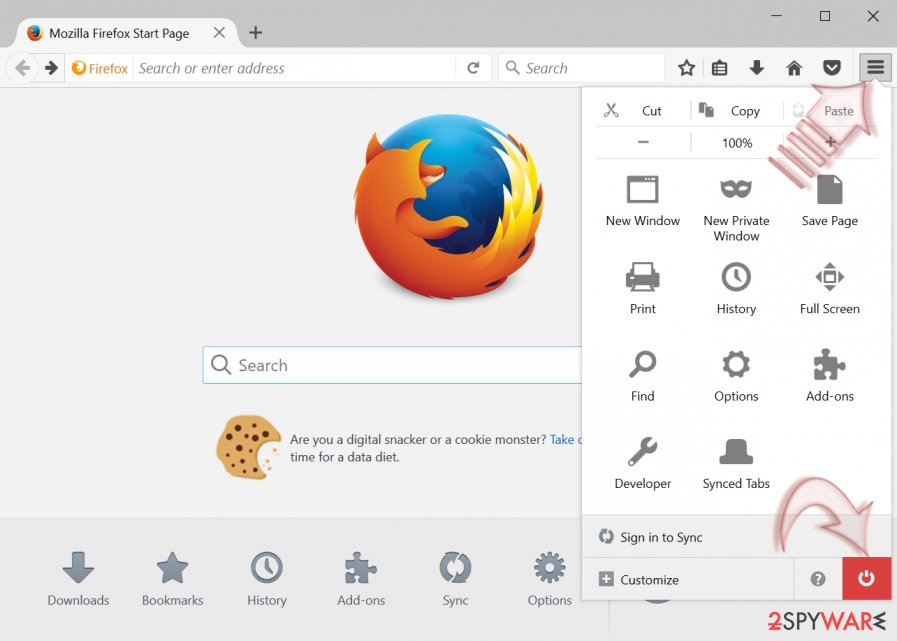Click the Pocket icon in toolbar

pos(832,68)
